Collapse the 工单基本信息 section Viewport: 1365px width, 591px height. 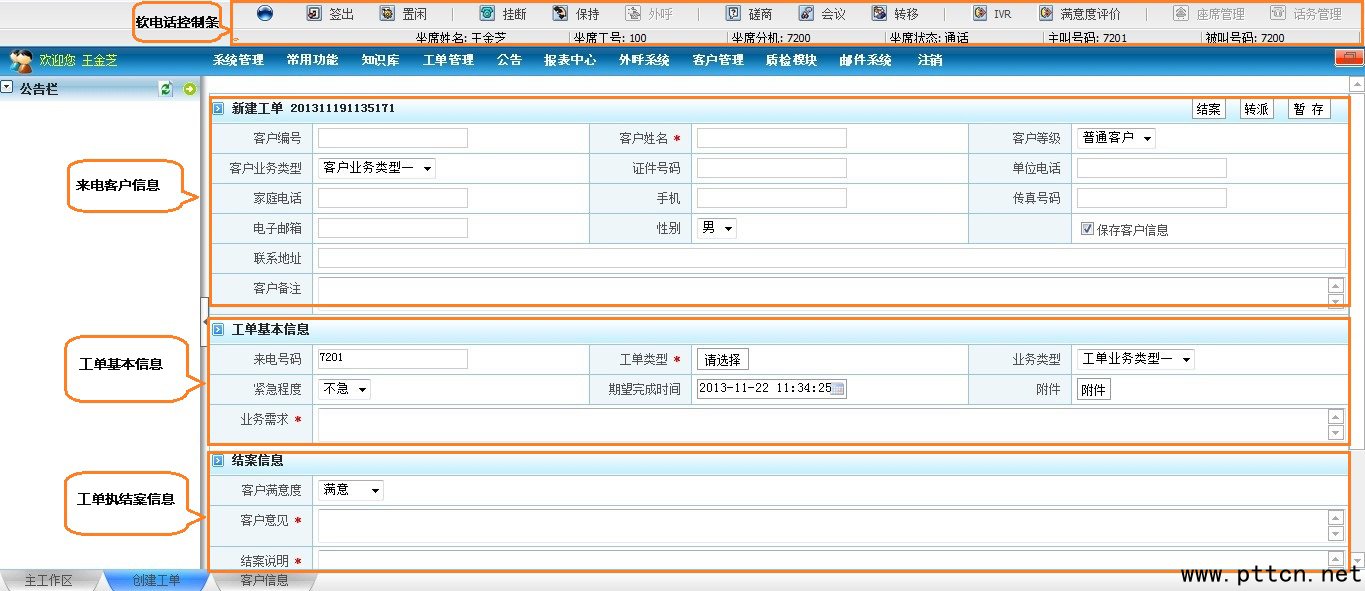tap(218, 329)
